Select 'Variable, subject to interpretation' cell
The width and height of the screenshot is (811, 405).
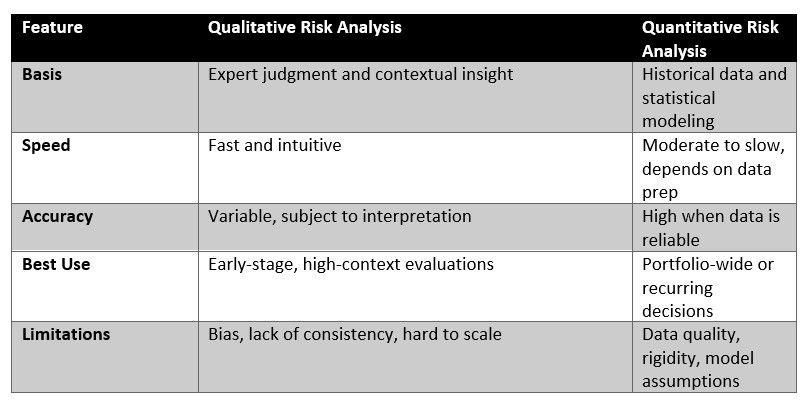(339, 216)
